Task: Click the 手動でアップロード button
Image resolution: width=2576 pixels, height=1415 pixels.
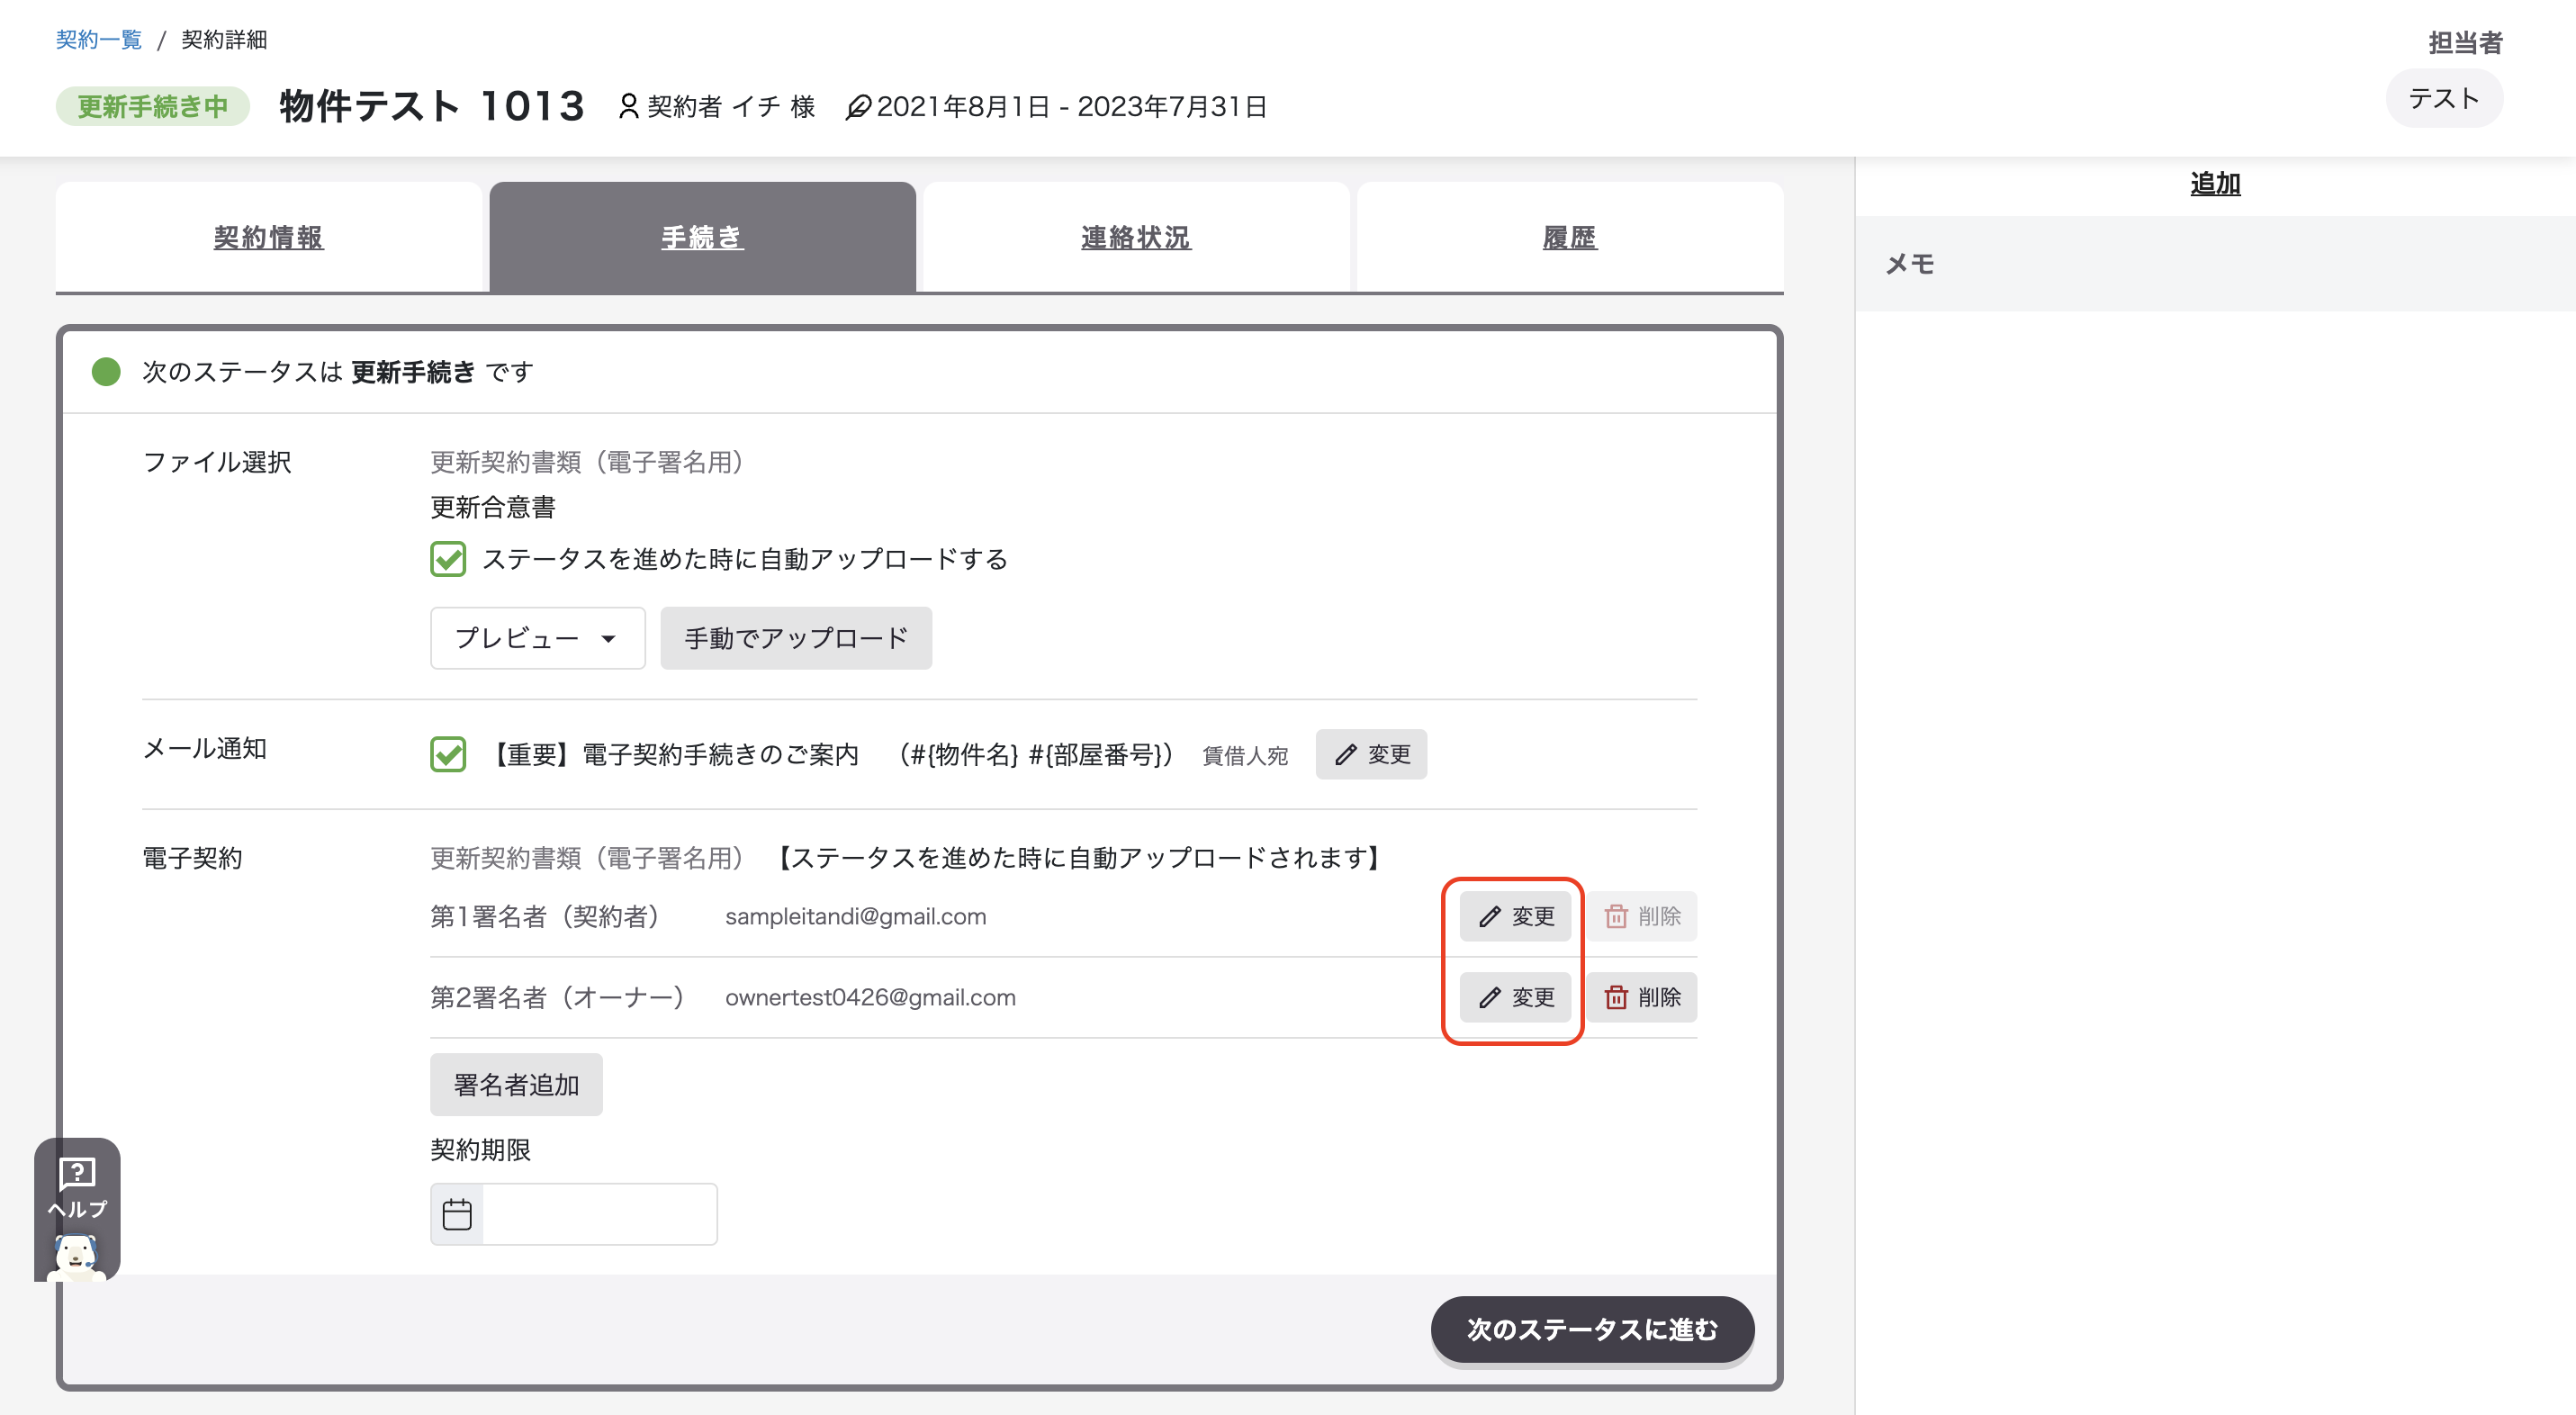Action: pos(796,638)
